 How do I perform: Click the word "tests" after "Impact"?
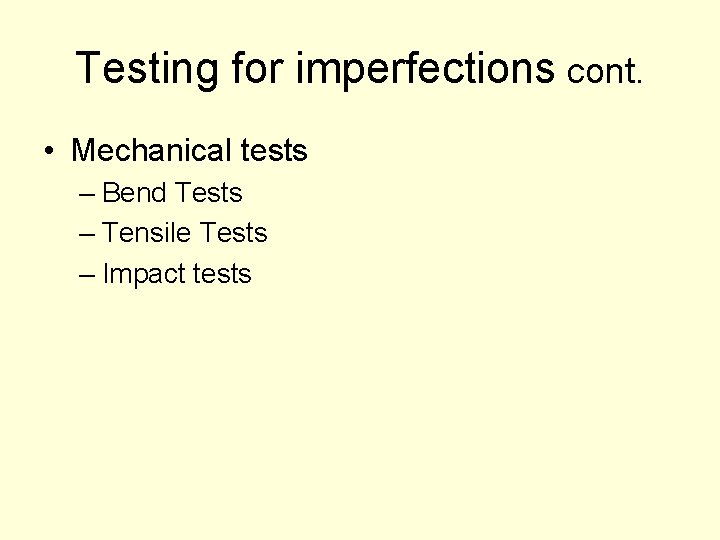pyautogui.click(x=222, y=274)
